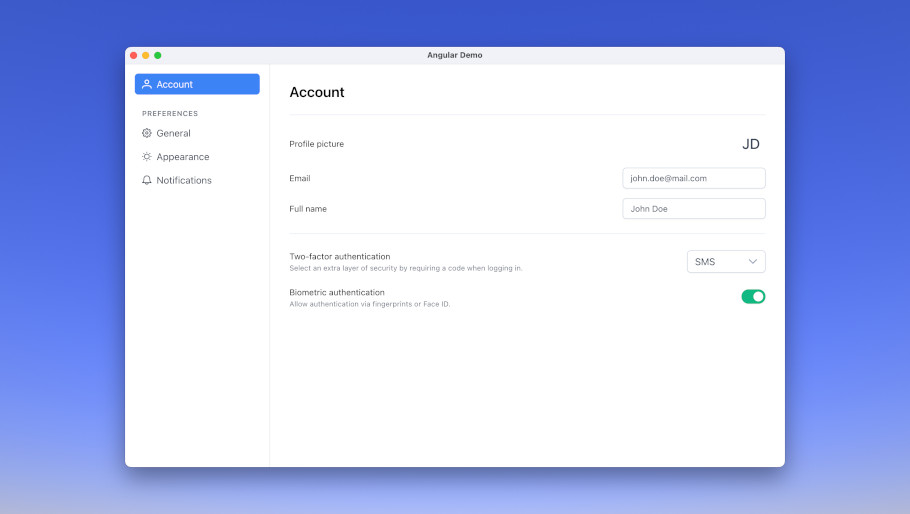910x514 pixels.
Task: Click the Two-factor authentication label
Action: click(340, 257)
